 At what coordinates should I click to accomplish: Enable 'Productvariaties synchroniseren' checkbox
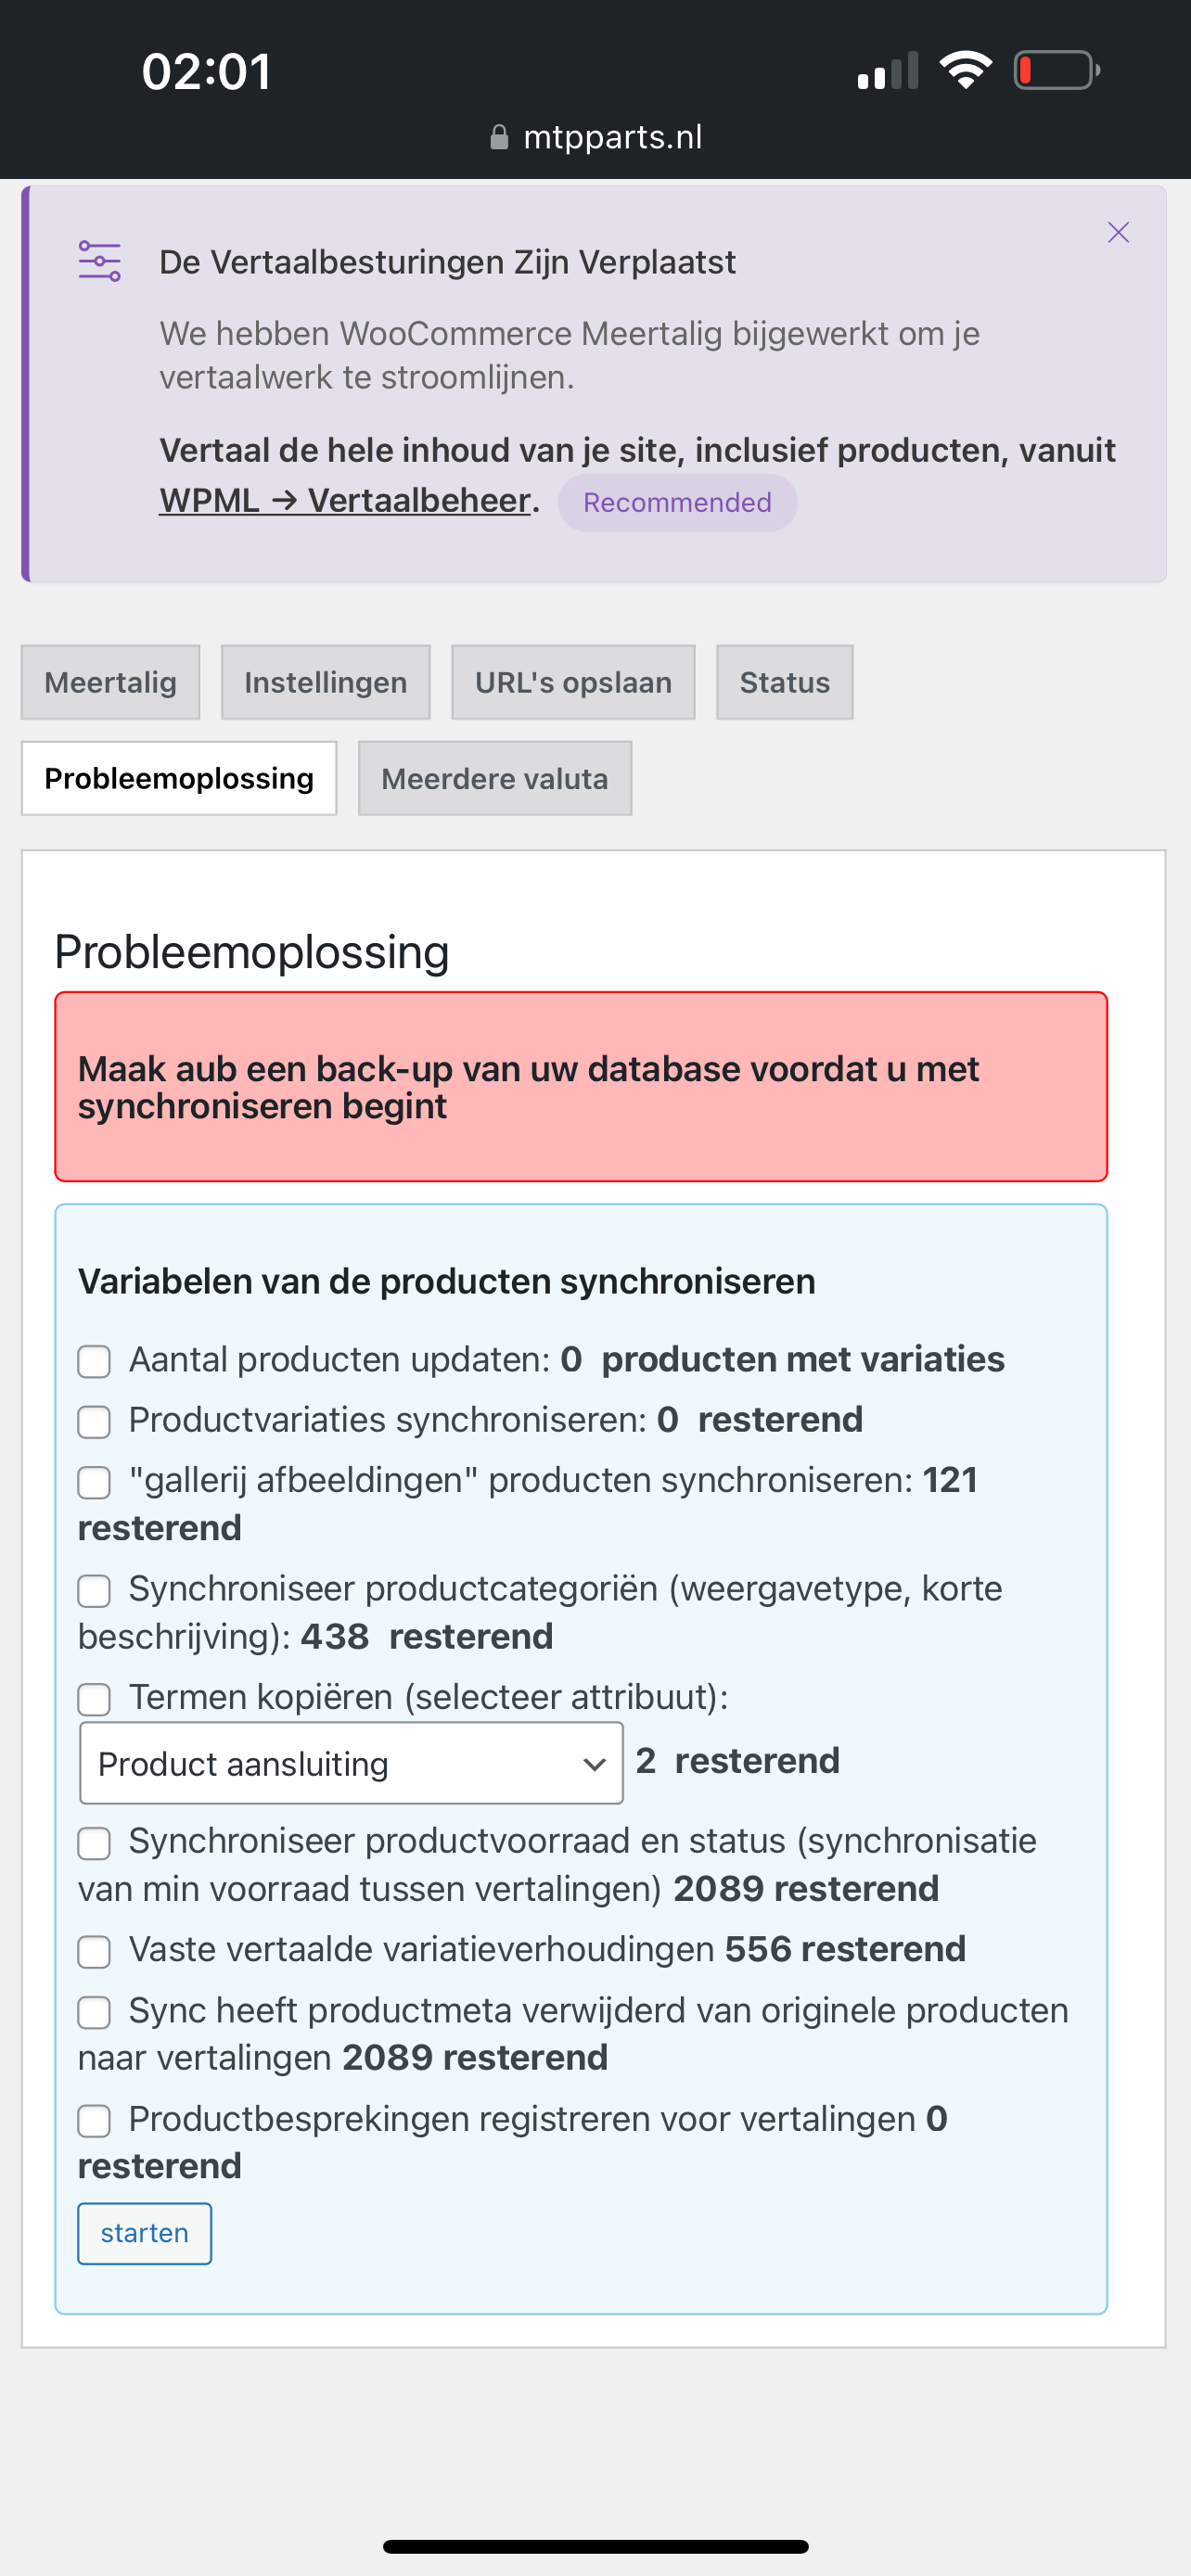[94, 1421]
